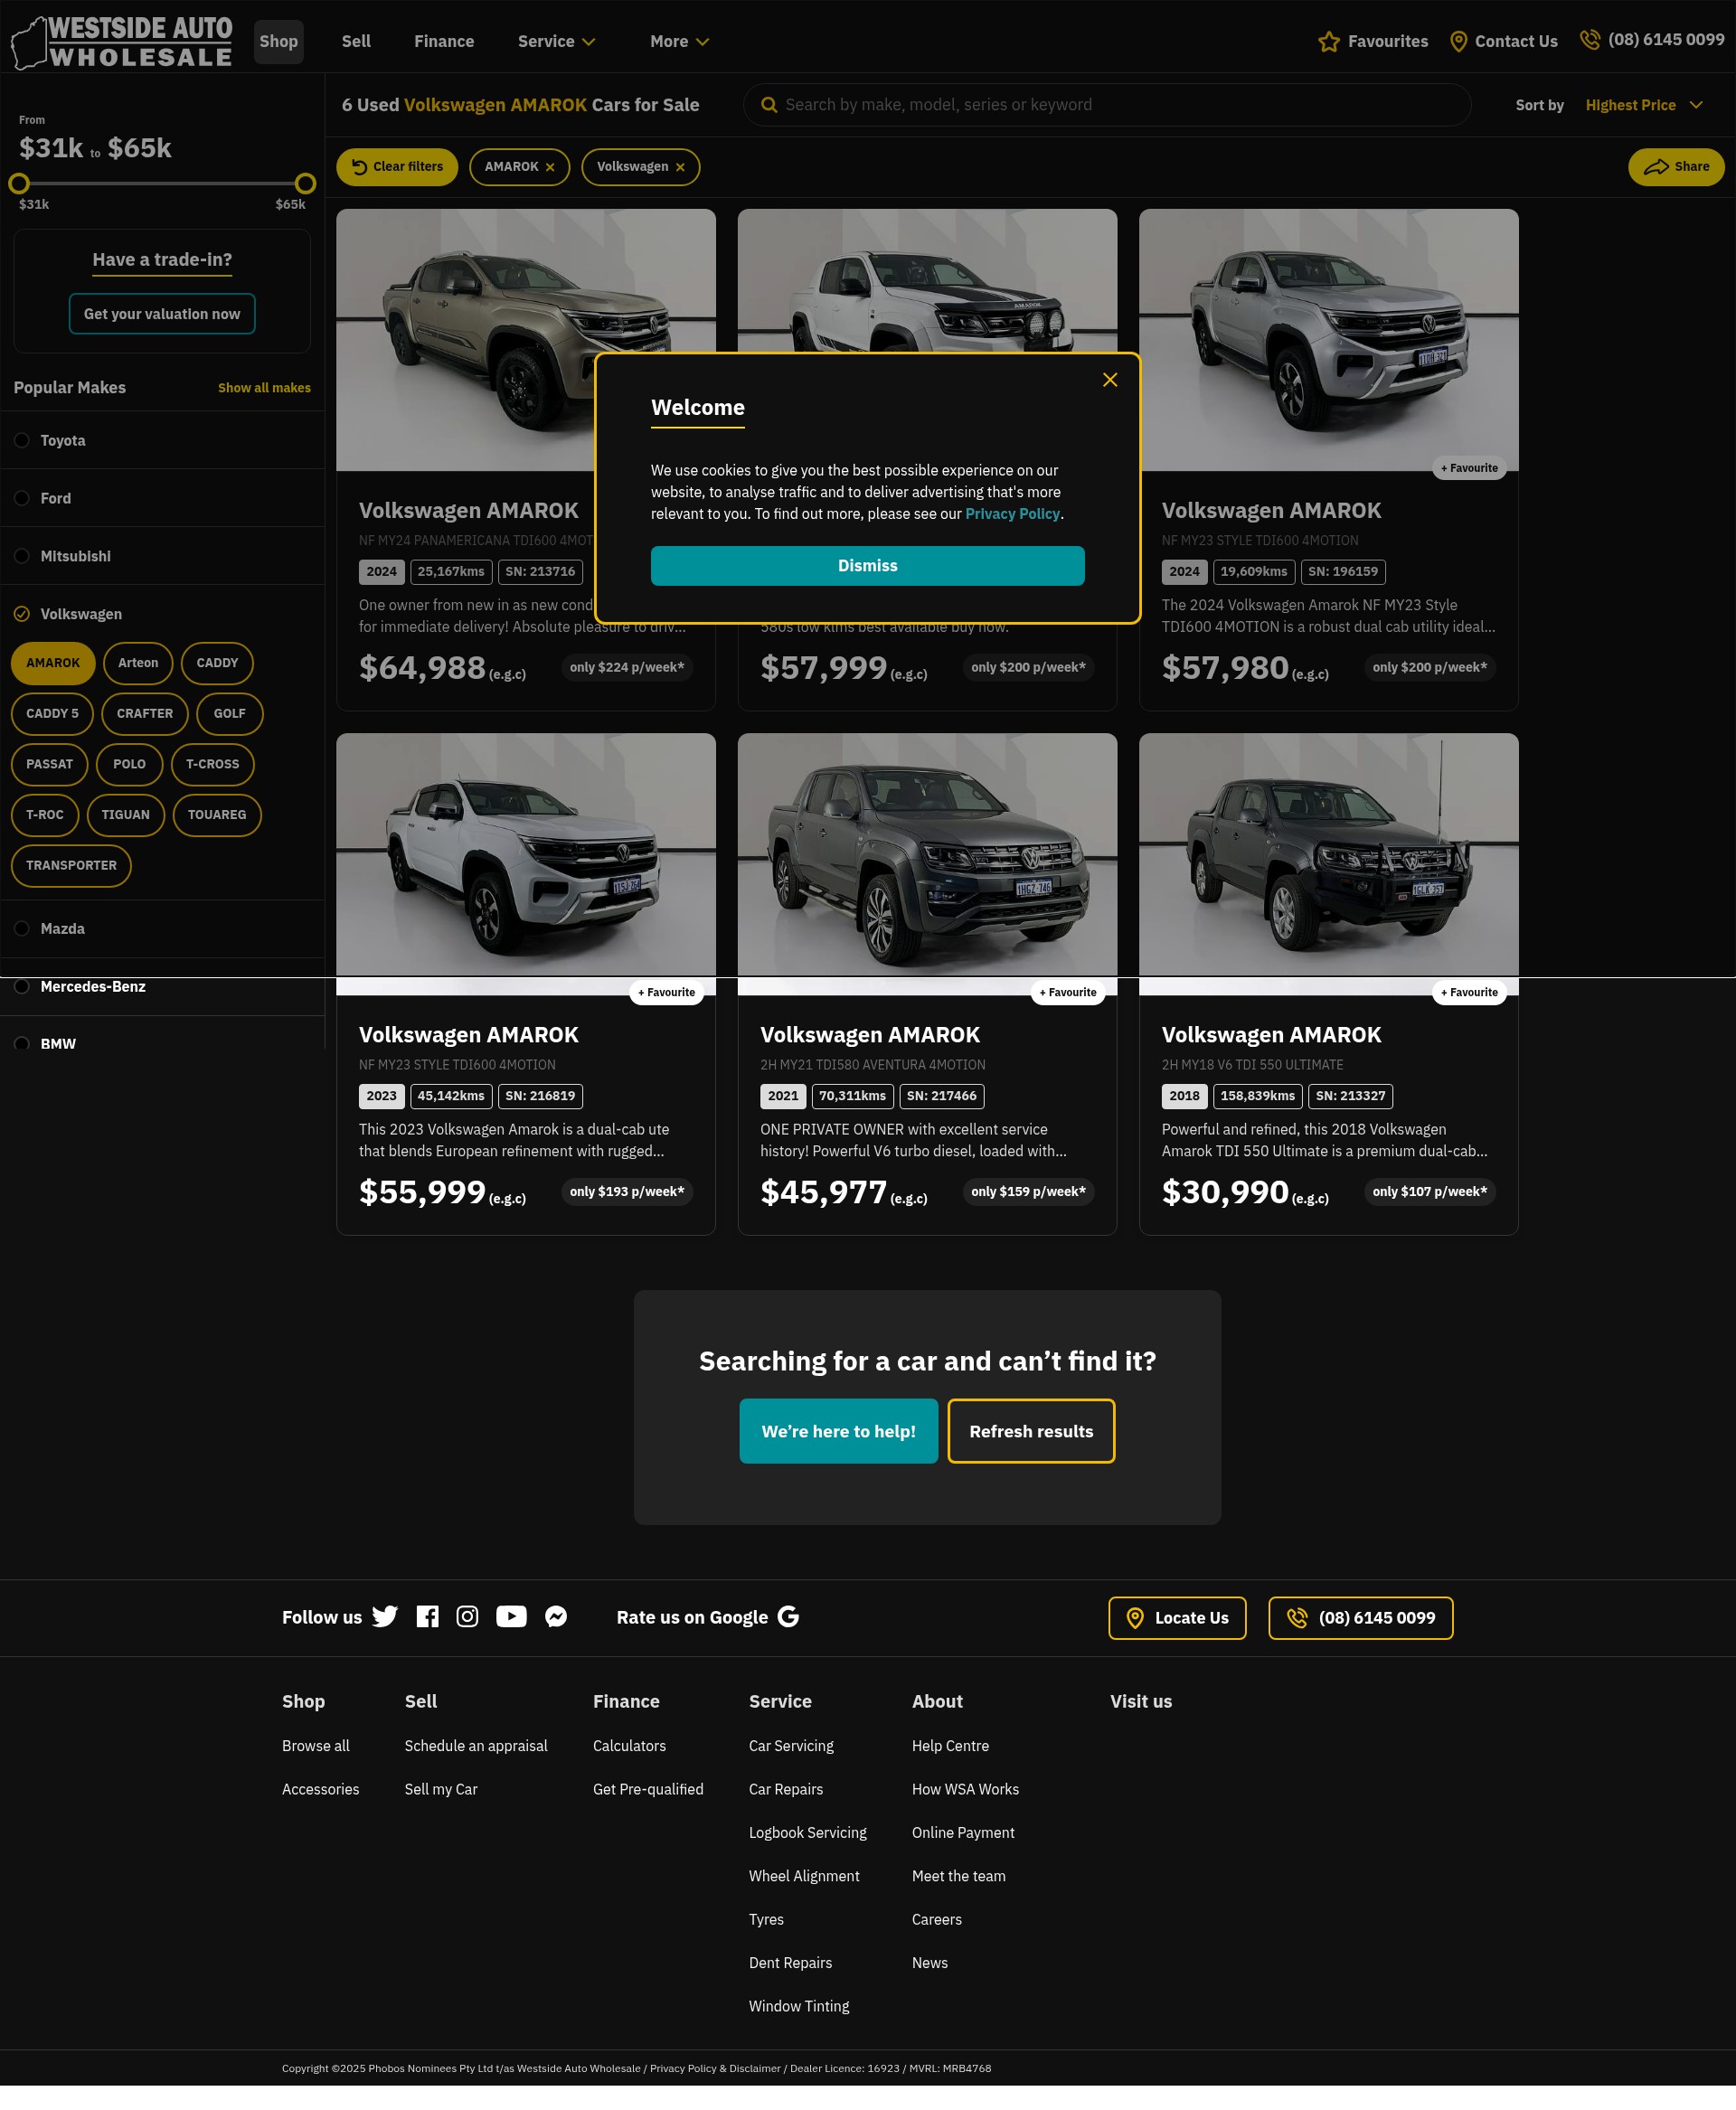Close the Welcome cookie dialog
Image resolution: width=1736 pixels, height=2110 pixels.
[1109, 380]
